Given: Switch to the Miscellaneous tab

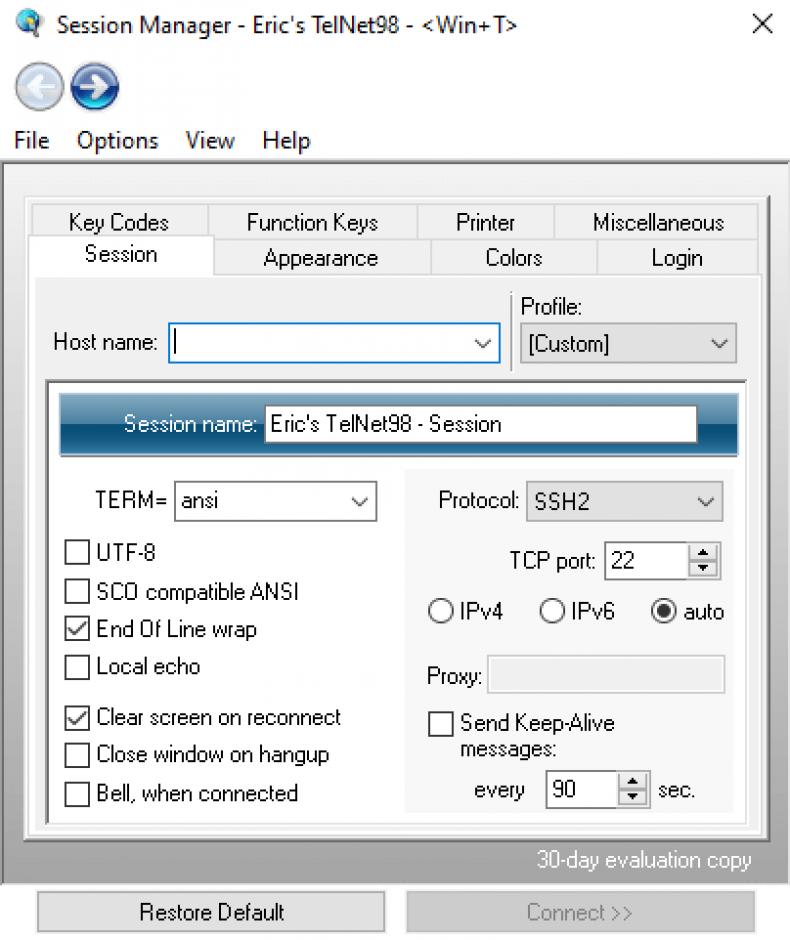Looking at the screenshot, I should click(658, 222).
